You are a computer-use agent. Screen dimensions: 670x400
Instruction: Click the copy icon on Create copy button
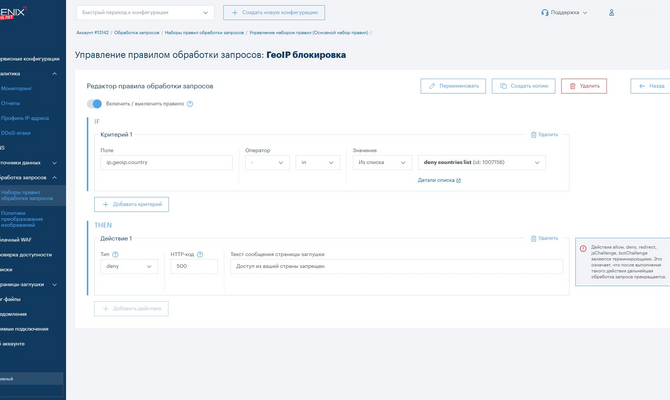(503, 86)
